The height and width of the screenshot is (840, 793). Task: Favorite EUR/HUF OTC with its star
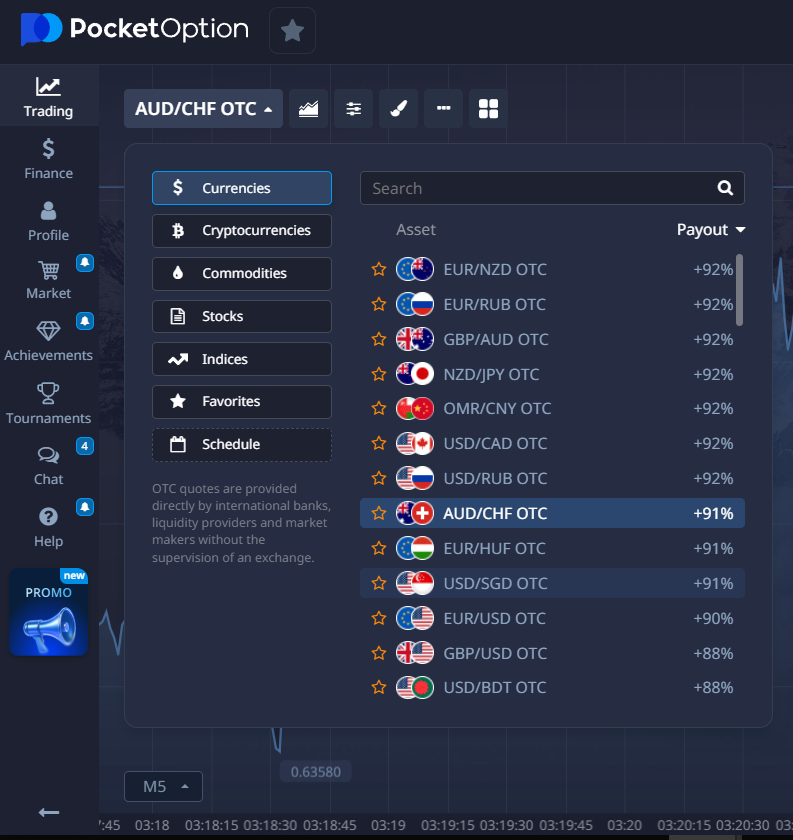[x=379, y=549]
